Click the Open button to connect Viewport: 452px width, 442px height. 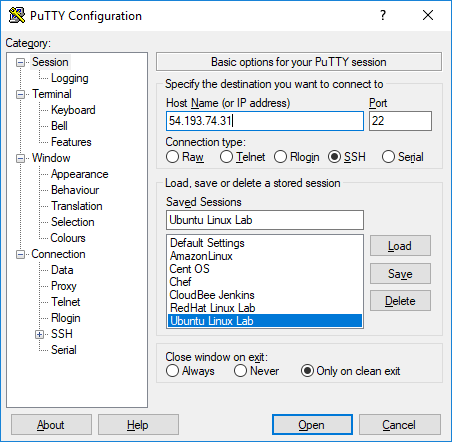click(312, 425)
